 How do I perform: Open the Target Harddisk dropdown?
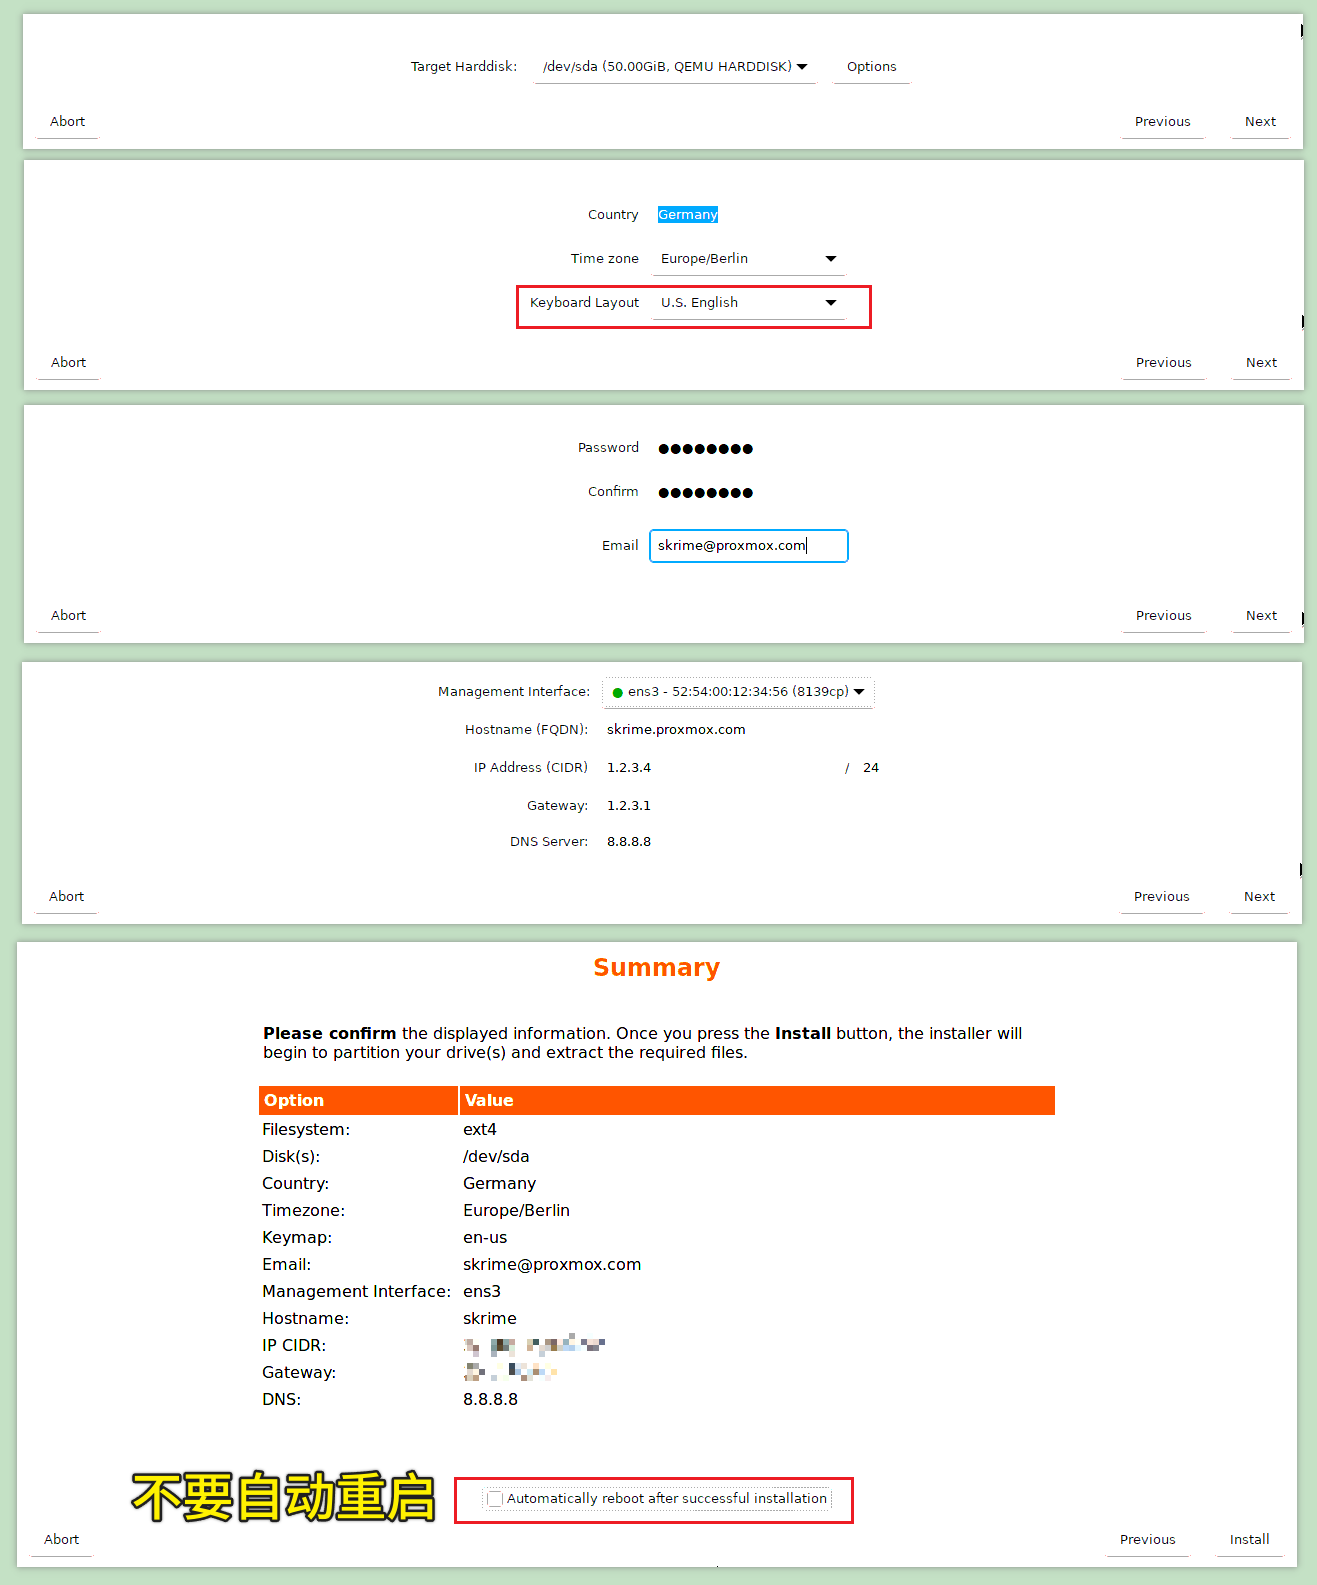(x=675, y=67)
